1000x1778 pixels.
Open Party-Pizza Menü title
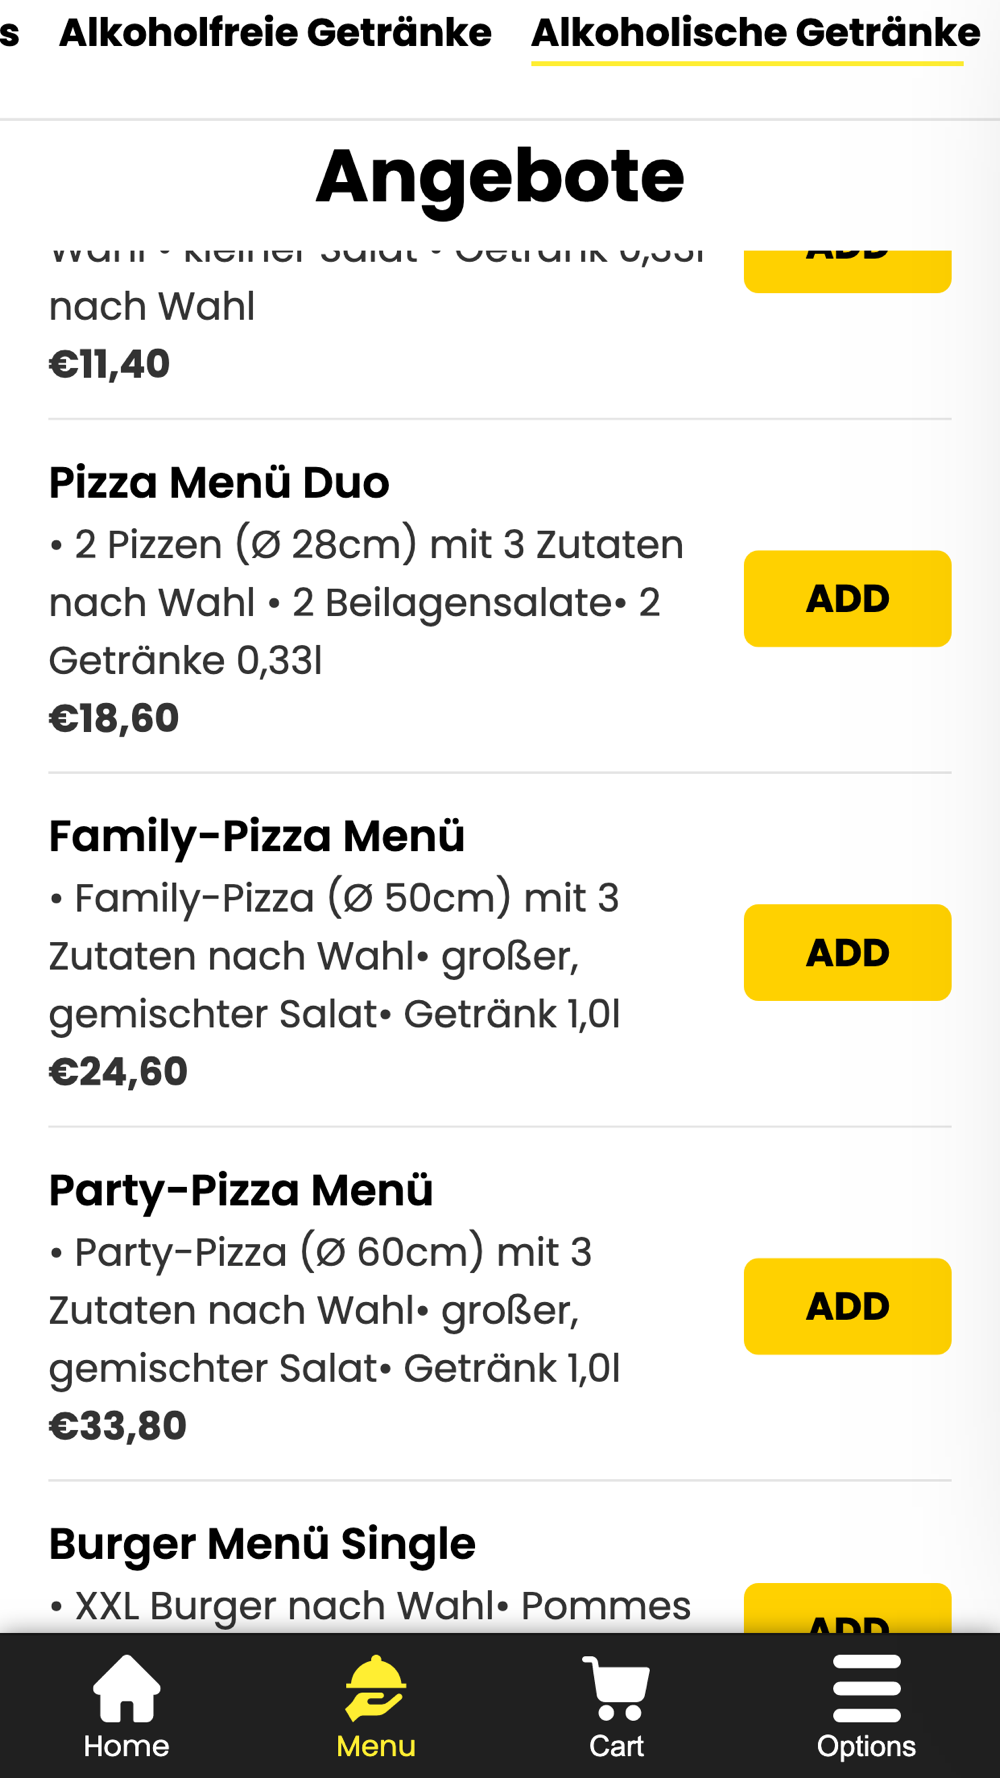(241, 1191)
